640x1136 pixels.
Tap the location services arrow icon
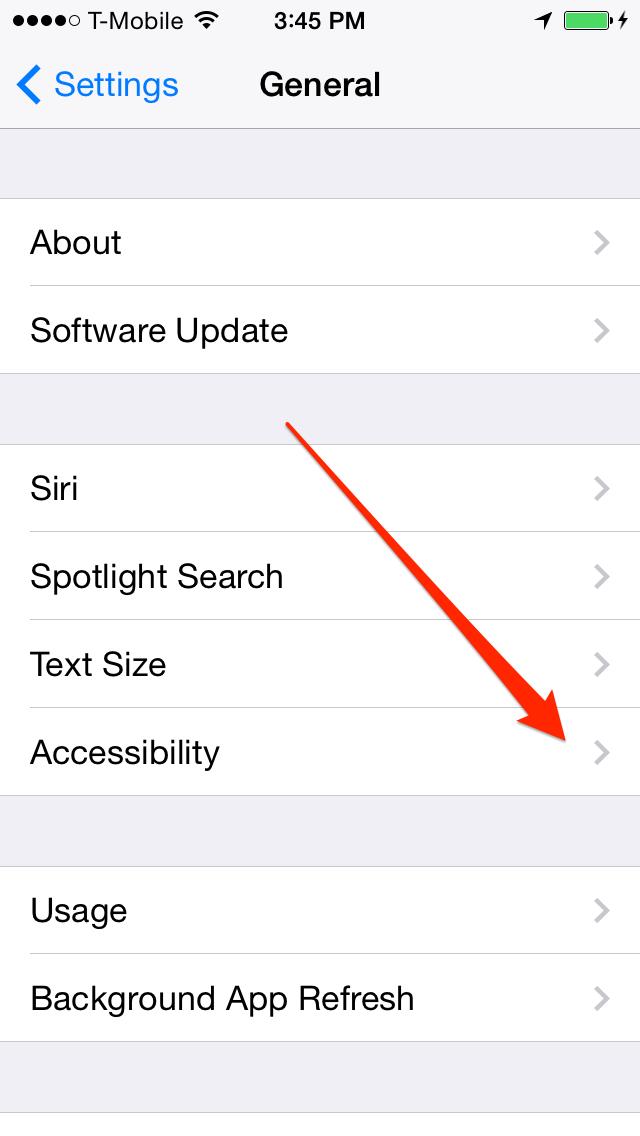pyautogui.click(x=544, y=20)
